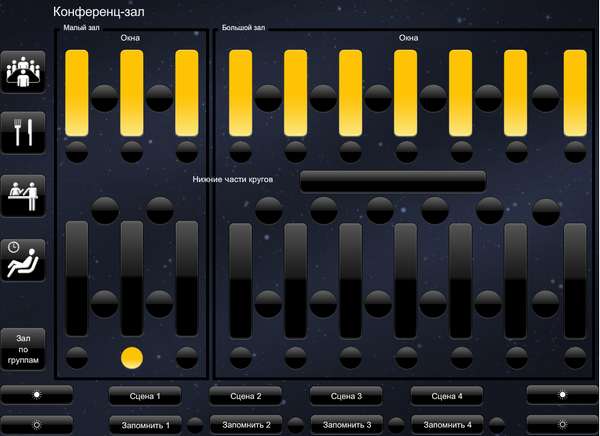Adjust the first yellow window slider in Малый зал
Screen dimensions: 600x436
[x=77, y=93]
